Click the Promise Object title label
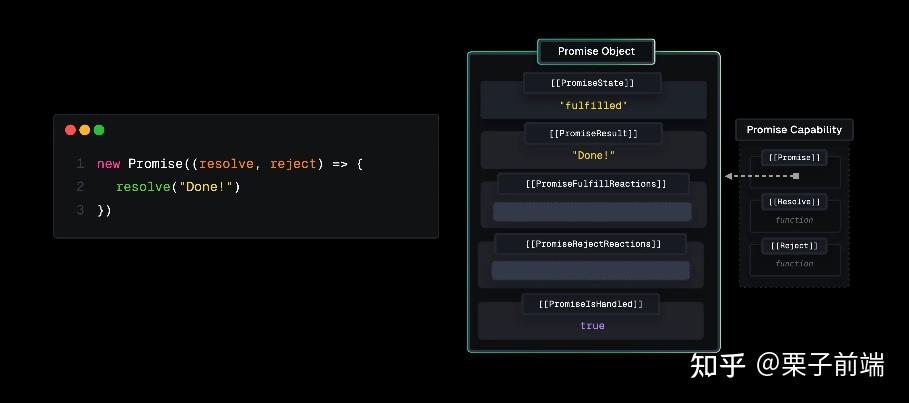 coord(596,51)
